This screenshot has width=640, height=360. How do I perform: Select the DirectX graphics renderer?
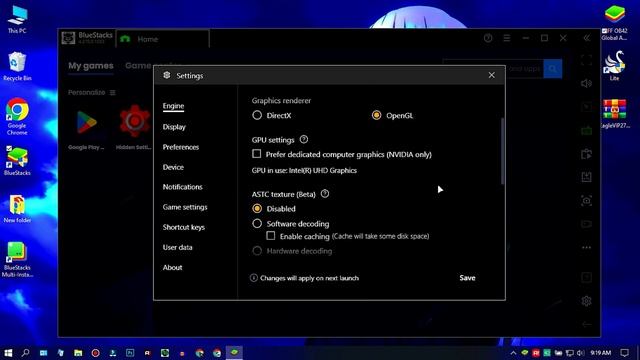click(x=257, y=116)
